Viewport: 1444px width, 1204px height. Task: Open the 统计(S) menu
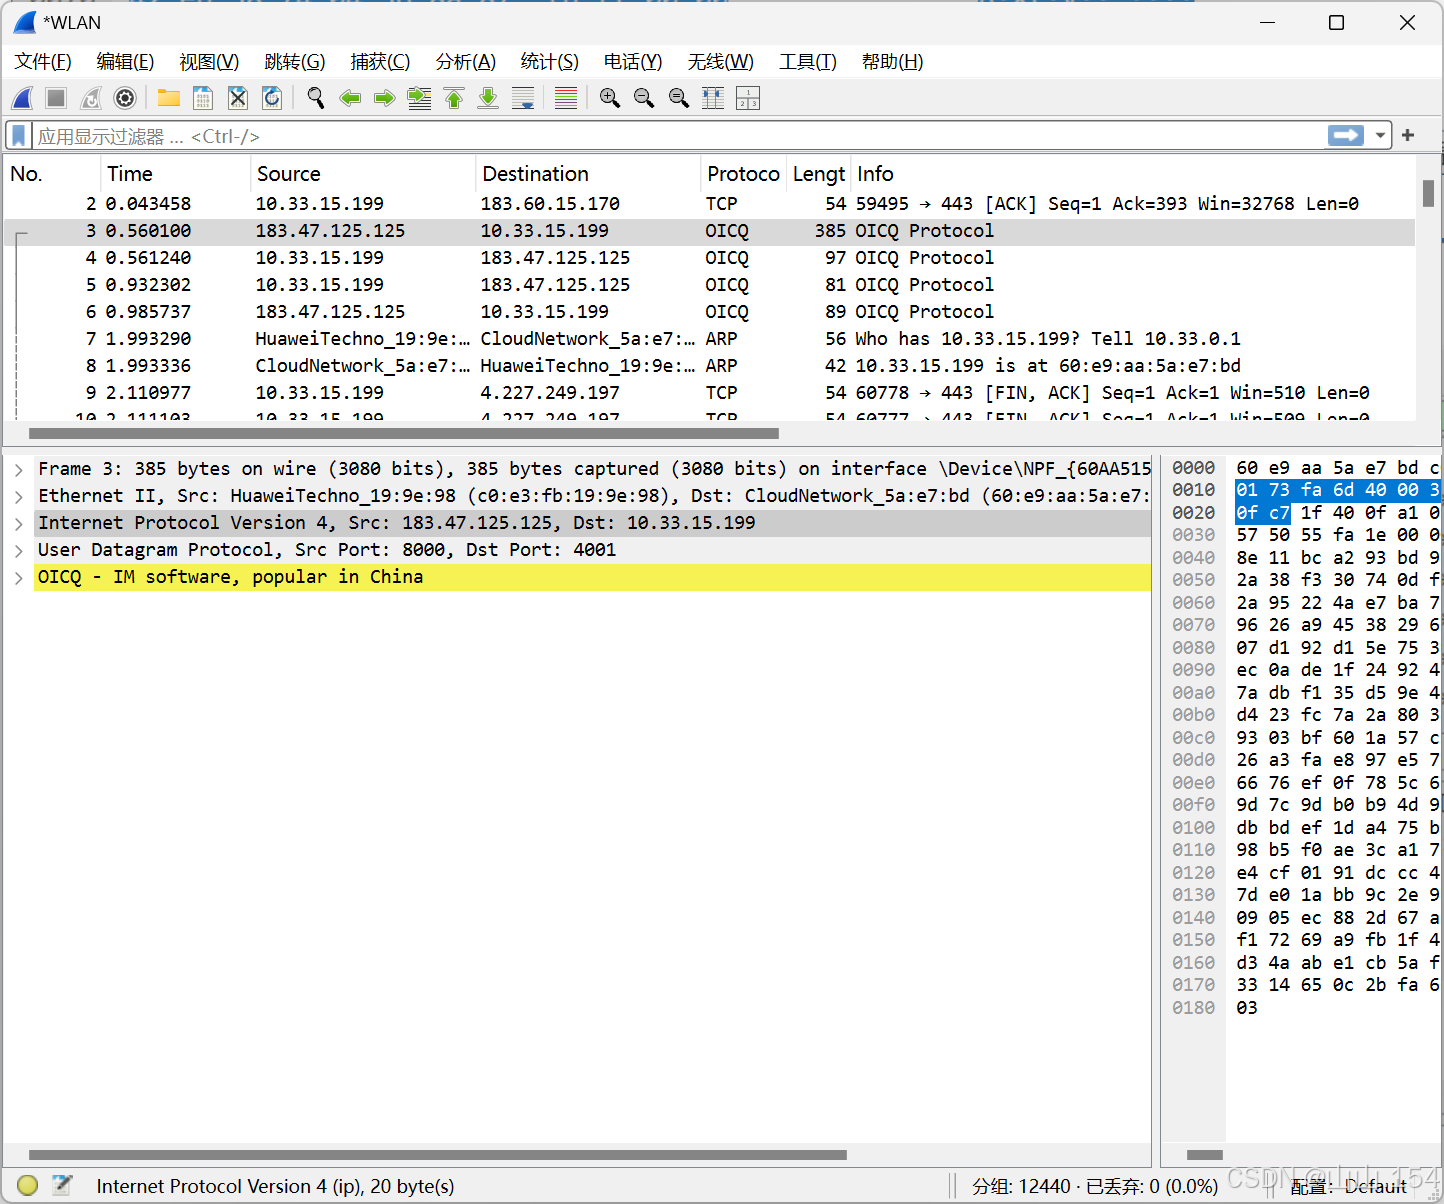tap(550, 62)
